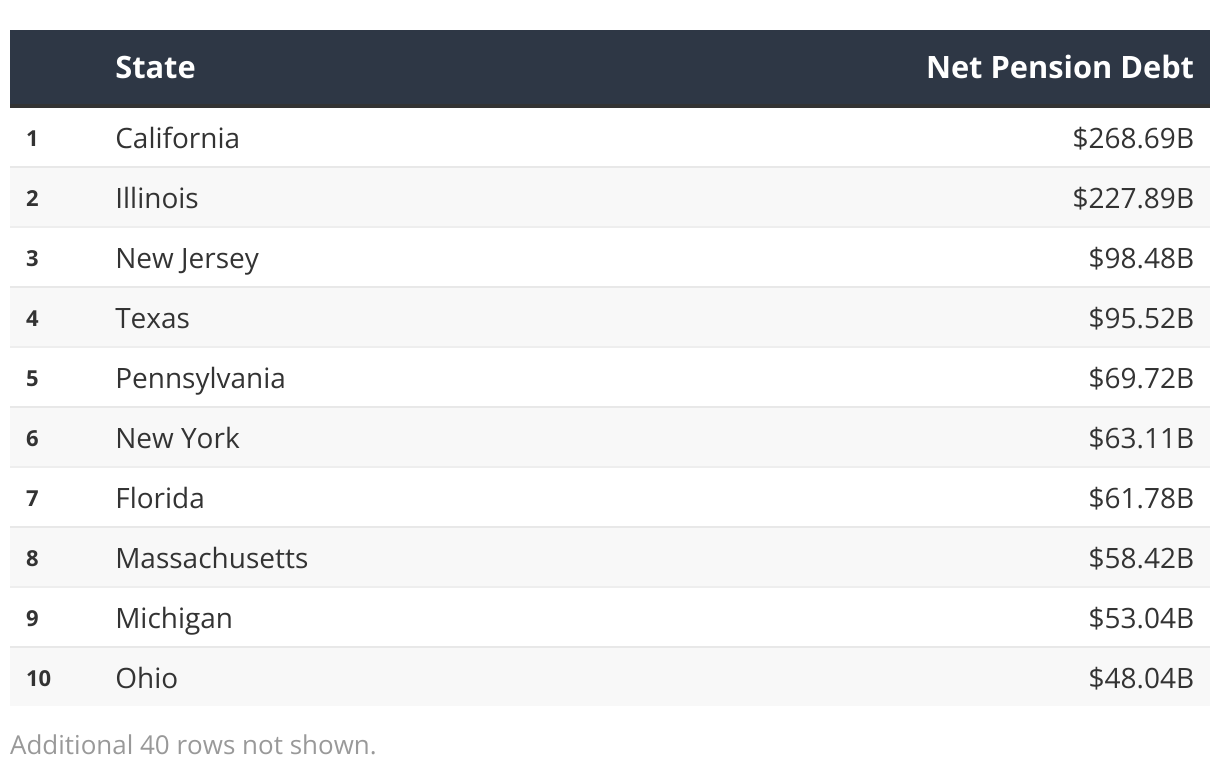Viewport: 1220px width, 772px height.
Task: Select Texas's $95.52B value
Action: [x=1141, y=318]
